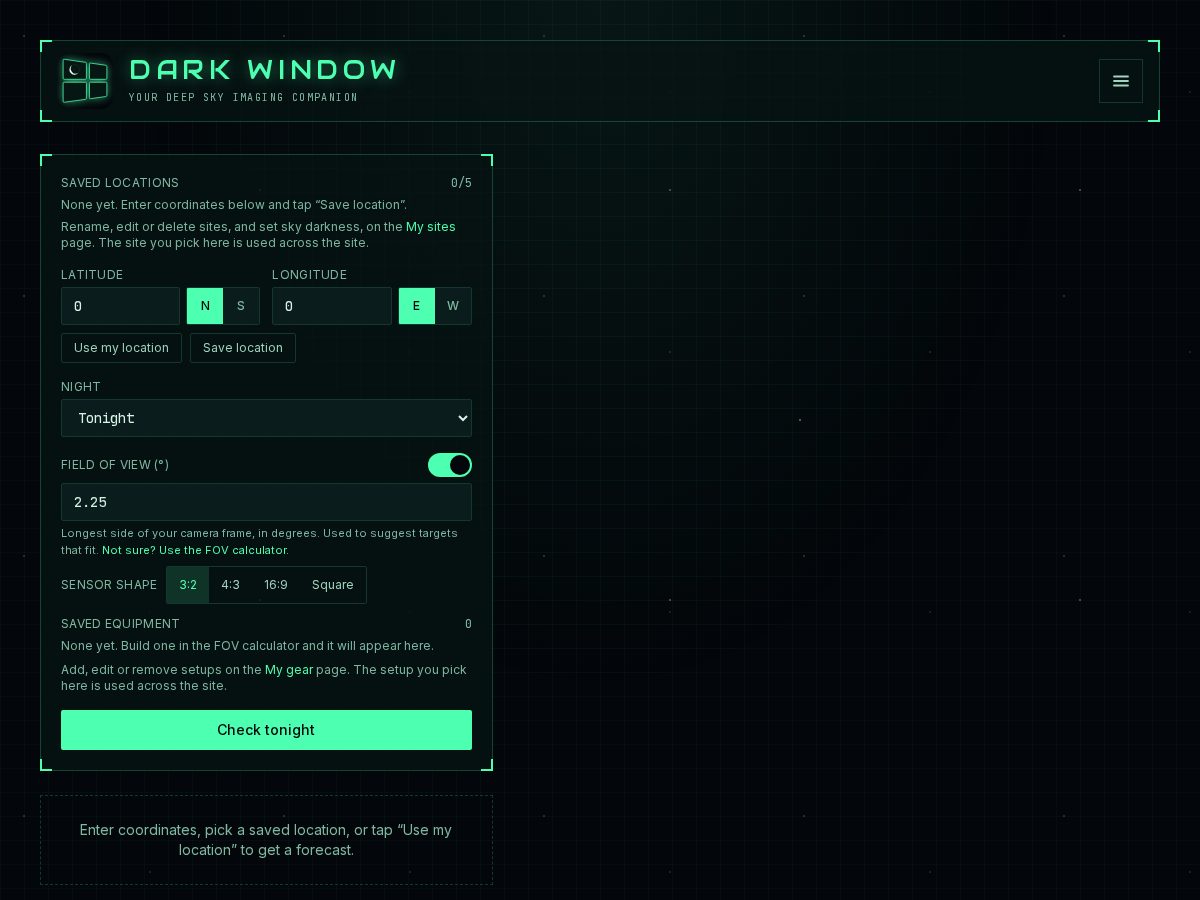Click the Use my location button

pos(121,348)
